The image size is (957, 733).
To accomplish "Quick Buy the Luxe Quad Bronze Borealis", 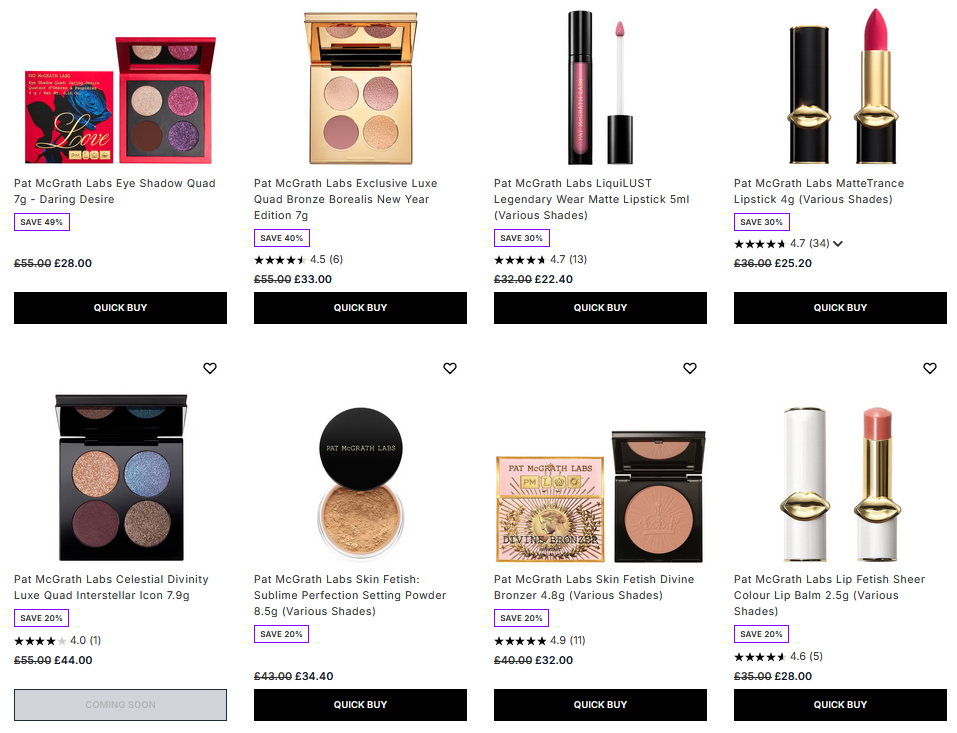I will [x=360, y=308].
